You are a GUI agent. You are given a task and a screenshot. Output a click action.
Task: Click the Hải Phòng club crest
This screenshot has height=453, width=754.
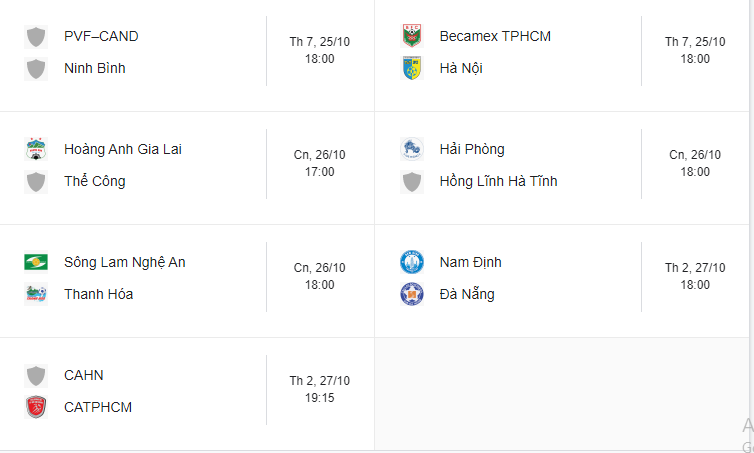[x=412, y=150]
